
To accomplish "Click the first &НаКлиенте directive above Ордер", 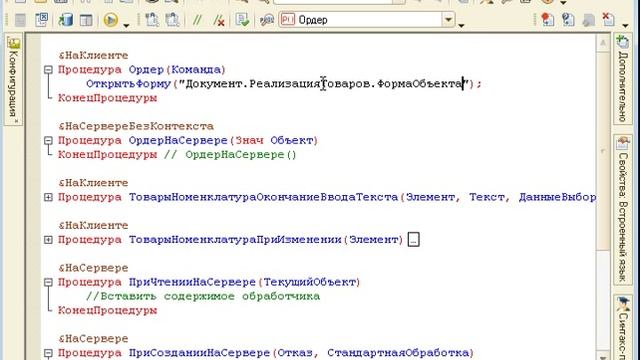I will [93, 56].
